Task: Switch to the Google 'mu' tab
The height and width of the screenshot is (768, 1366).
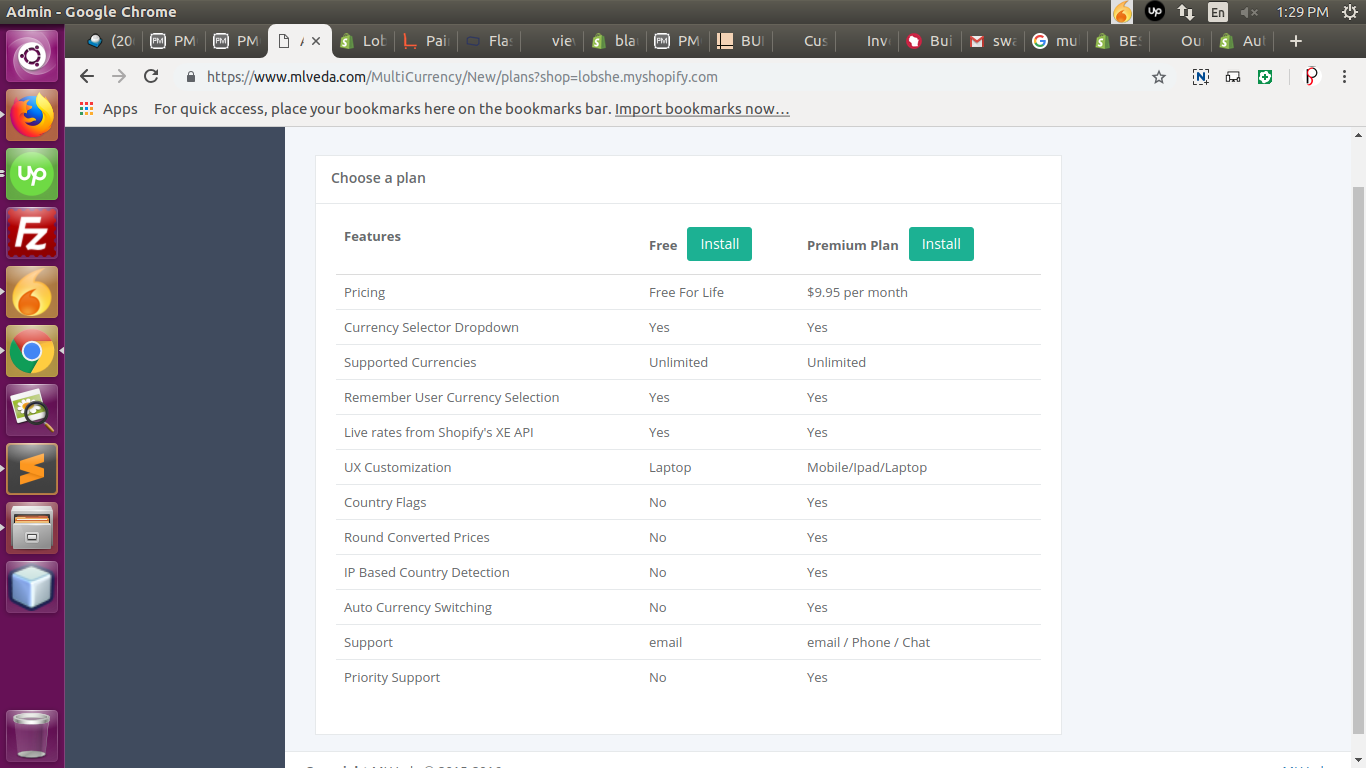Action: 1055,41
